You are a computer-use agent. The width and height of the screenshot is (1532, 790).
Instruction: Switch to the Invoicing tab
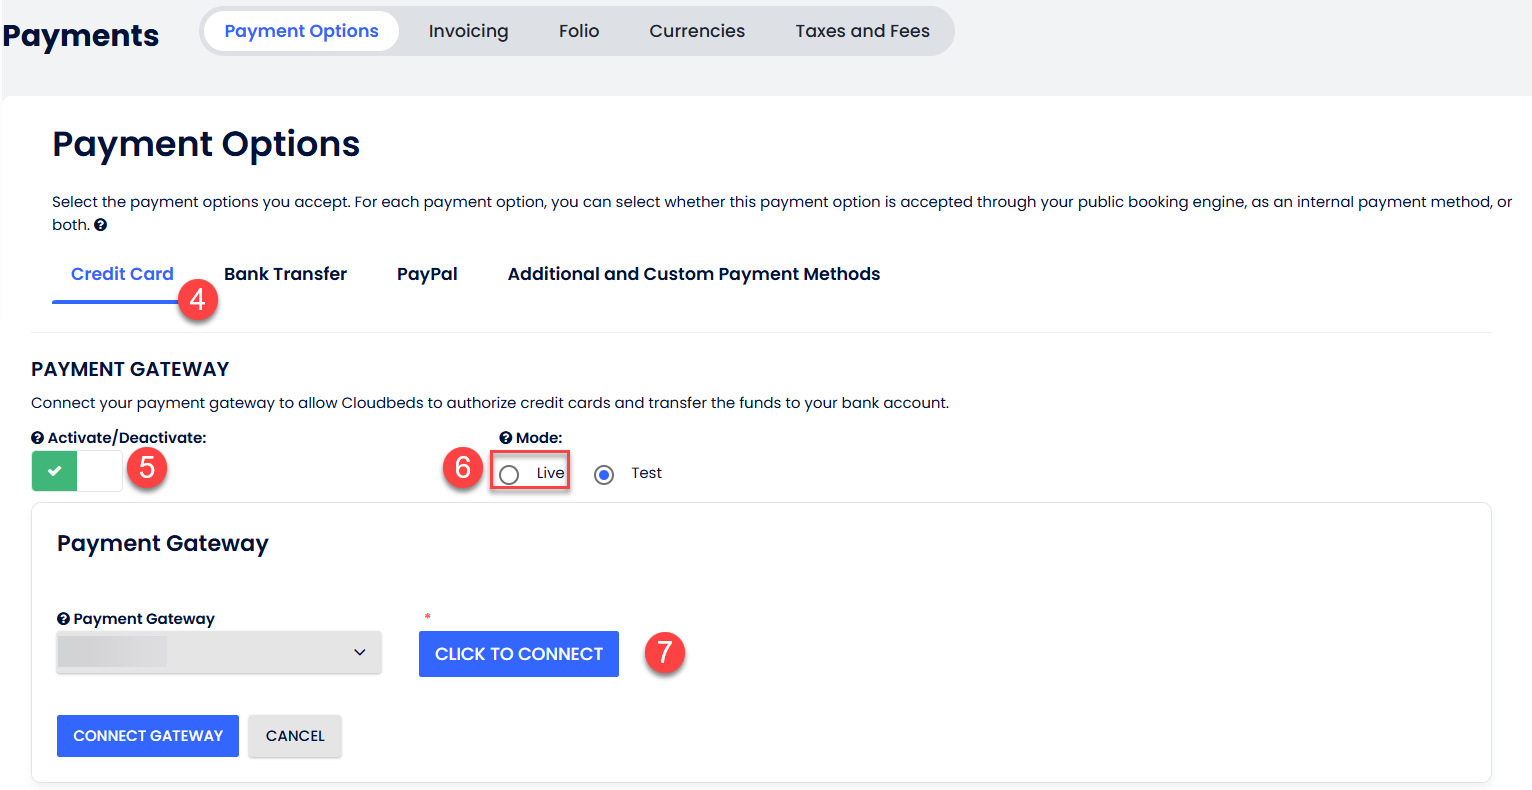[468, 31]
